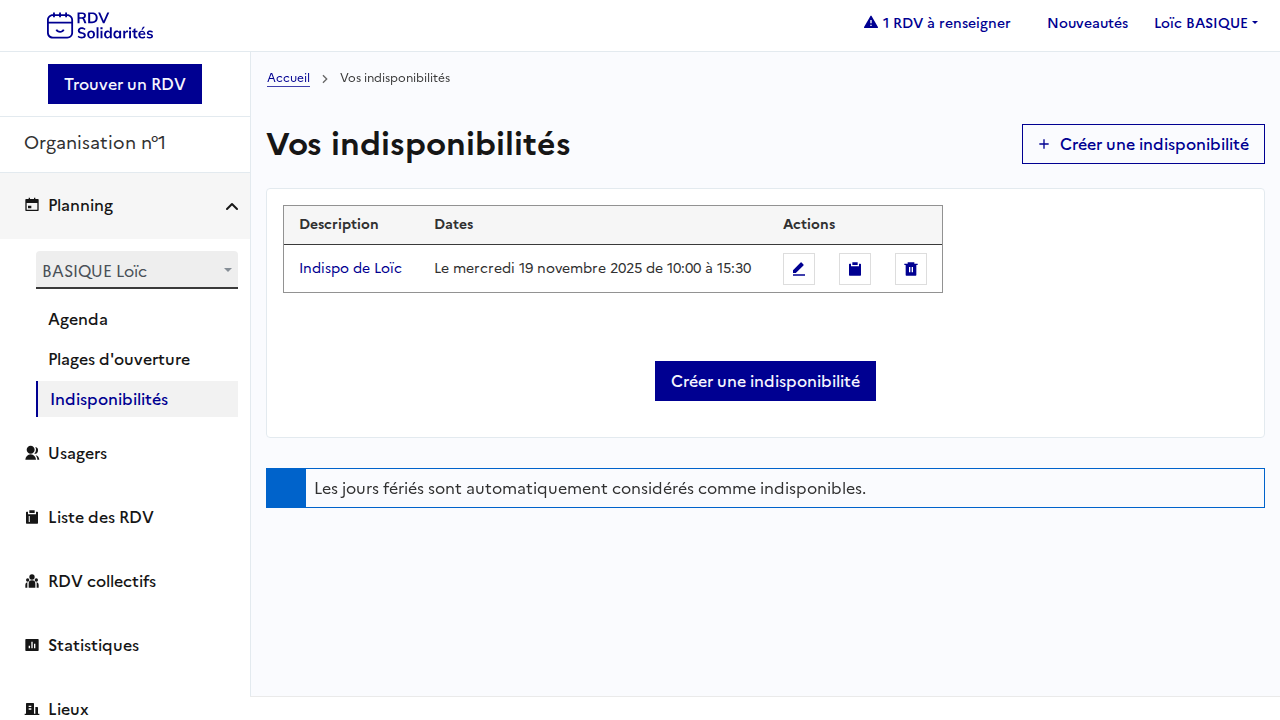Open the Loïc BASIQUE user menu
1280x720 pixels.
click(1205, 23)
